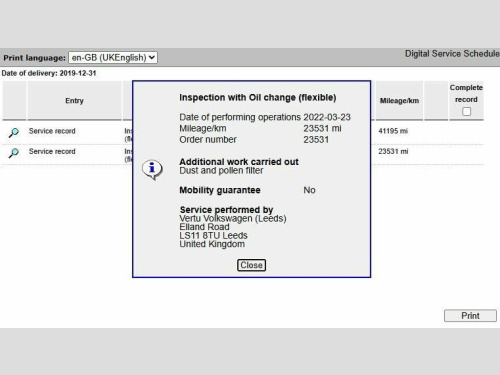The image size is (500, 375).
Task: Select the first Service record entry text
Action: click(52, 131)
